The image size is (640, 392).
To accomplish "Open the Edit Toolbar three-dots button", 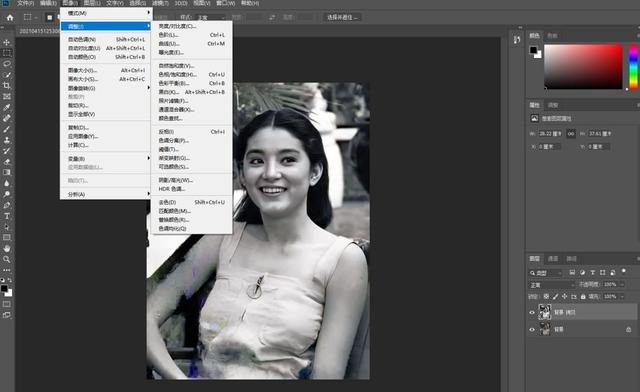I will click(x=7, y=270).
